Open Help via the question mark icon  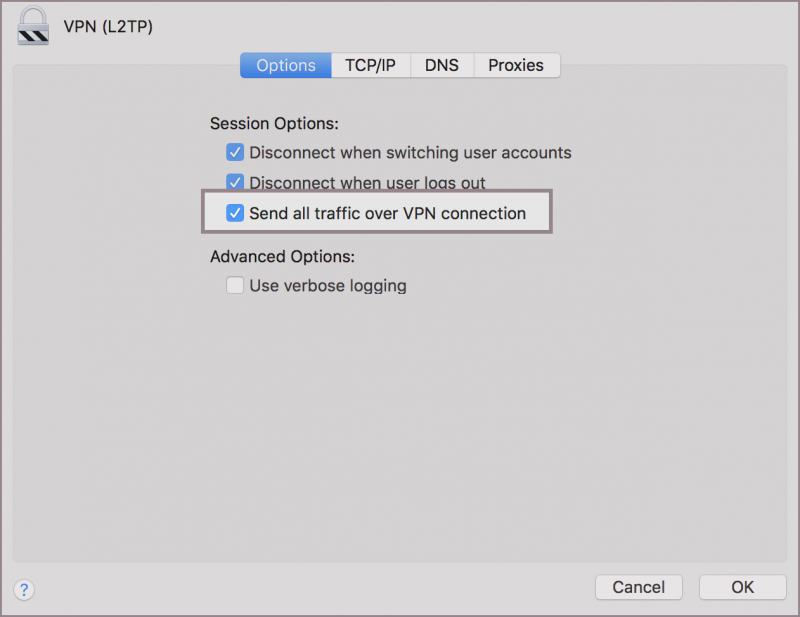[23, 589]
